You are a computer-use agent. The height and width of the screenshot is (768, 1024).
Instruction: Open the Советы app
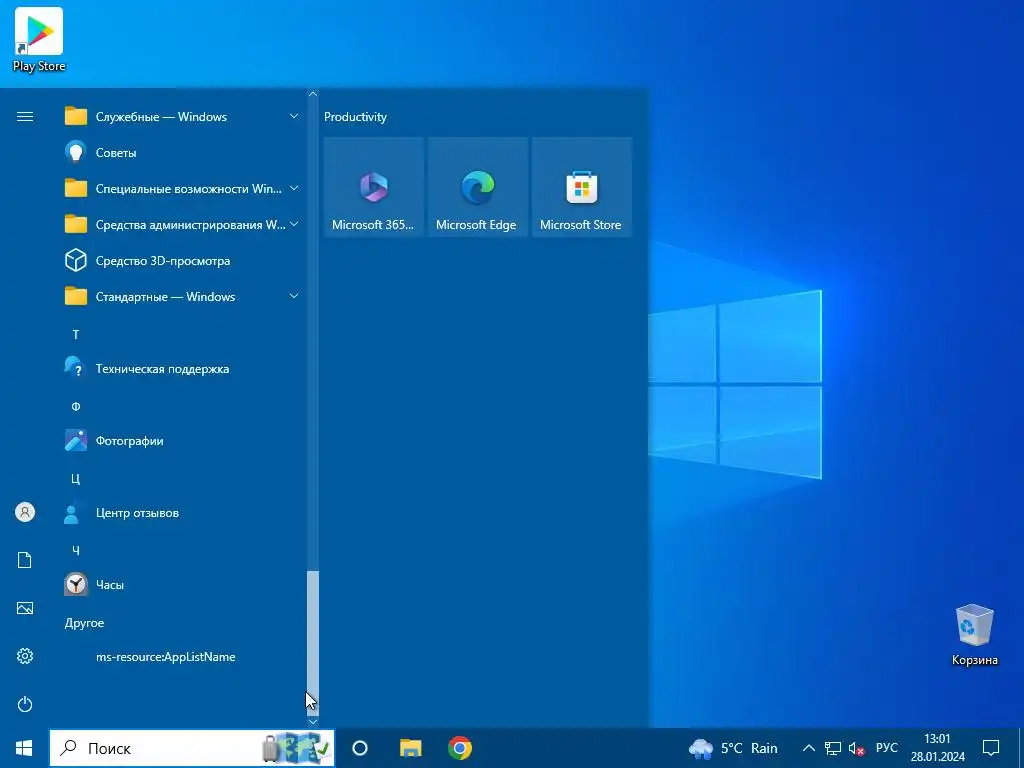[x=183, y=153]
